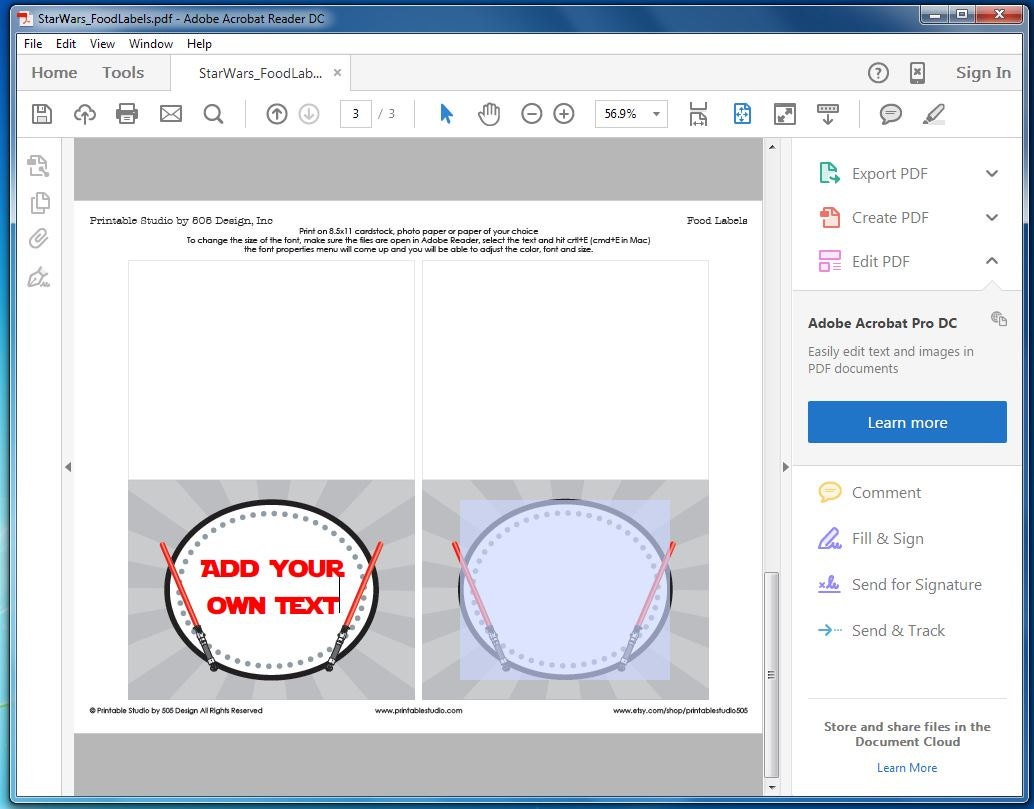Collapse the left navigation pane arrow
The image size is (1034, 809).
(68, 467)
